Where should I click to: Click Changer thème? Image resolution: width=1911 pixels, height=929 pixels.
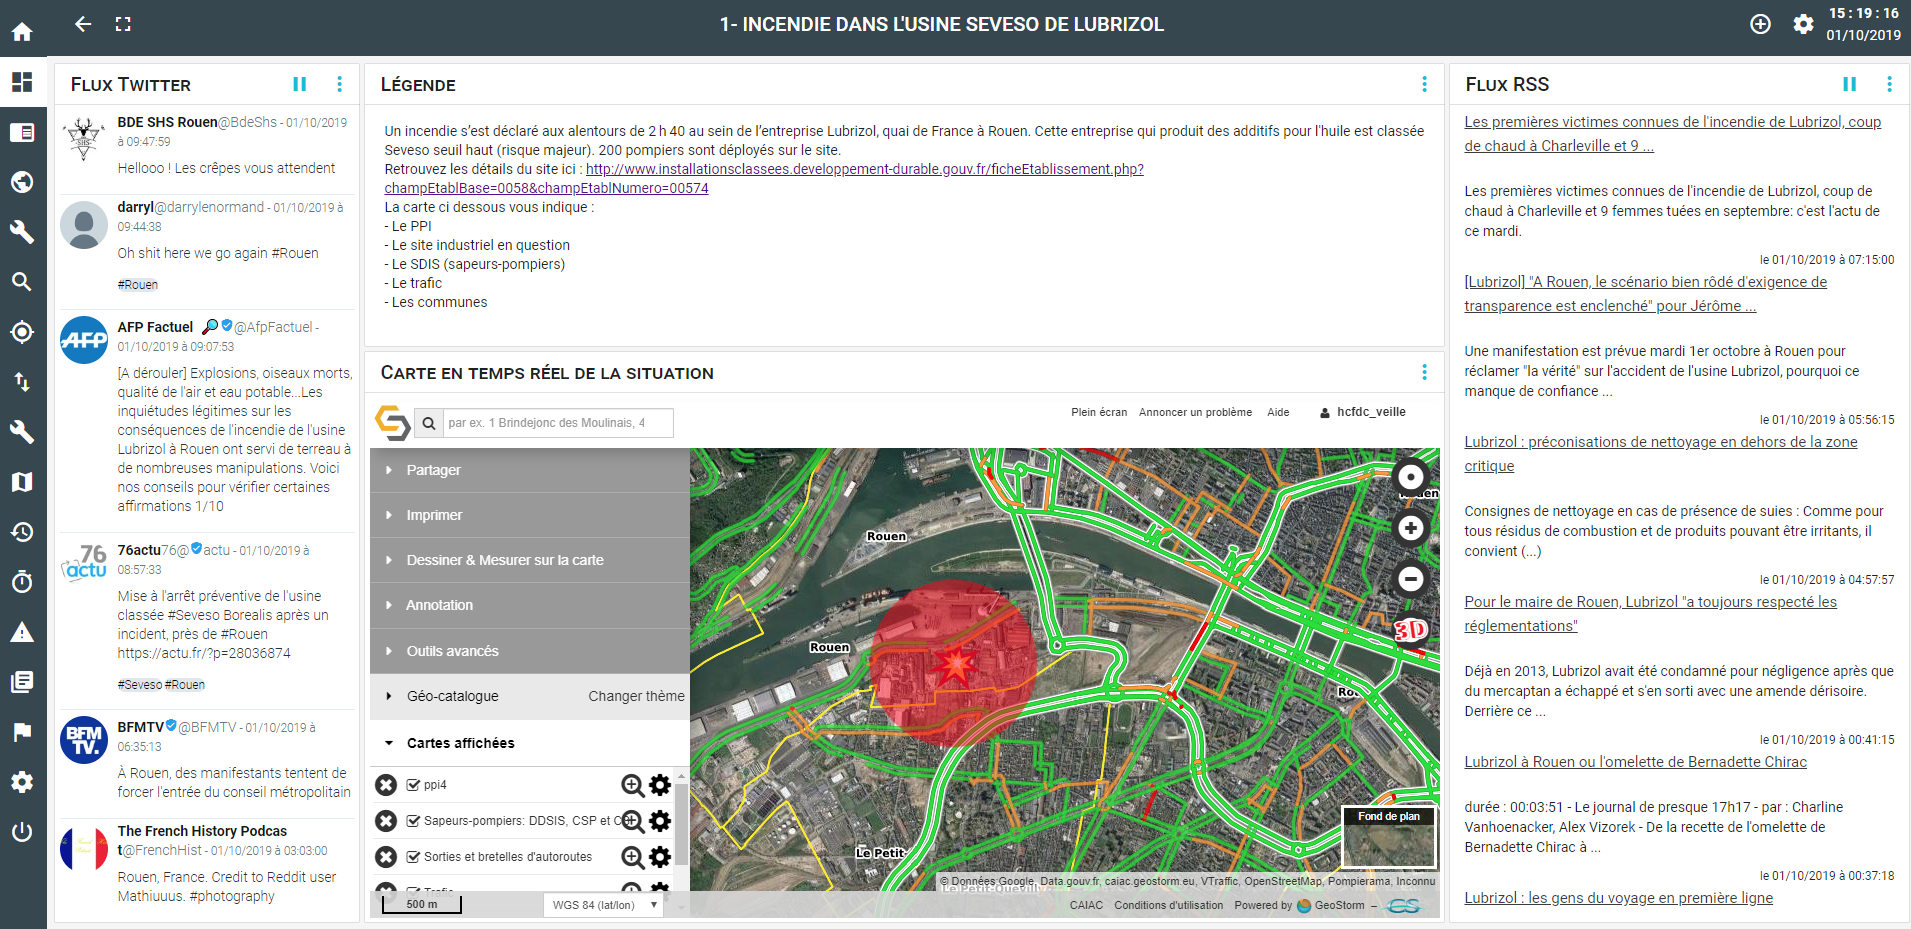[636, 696]
